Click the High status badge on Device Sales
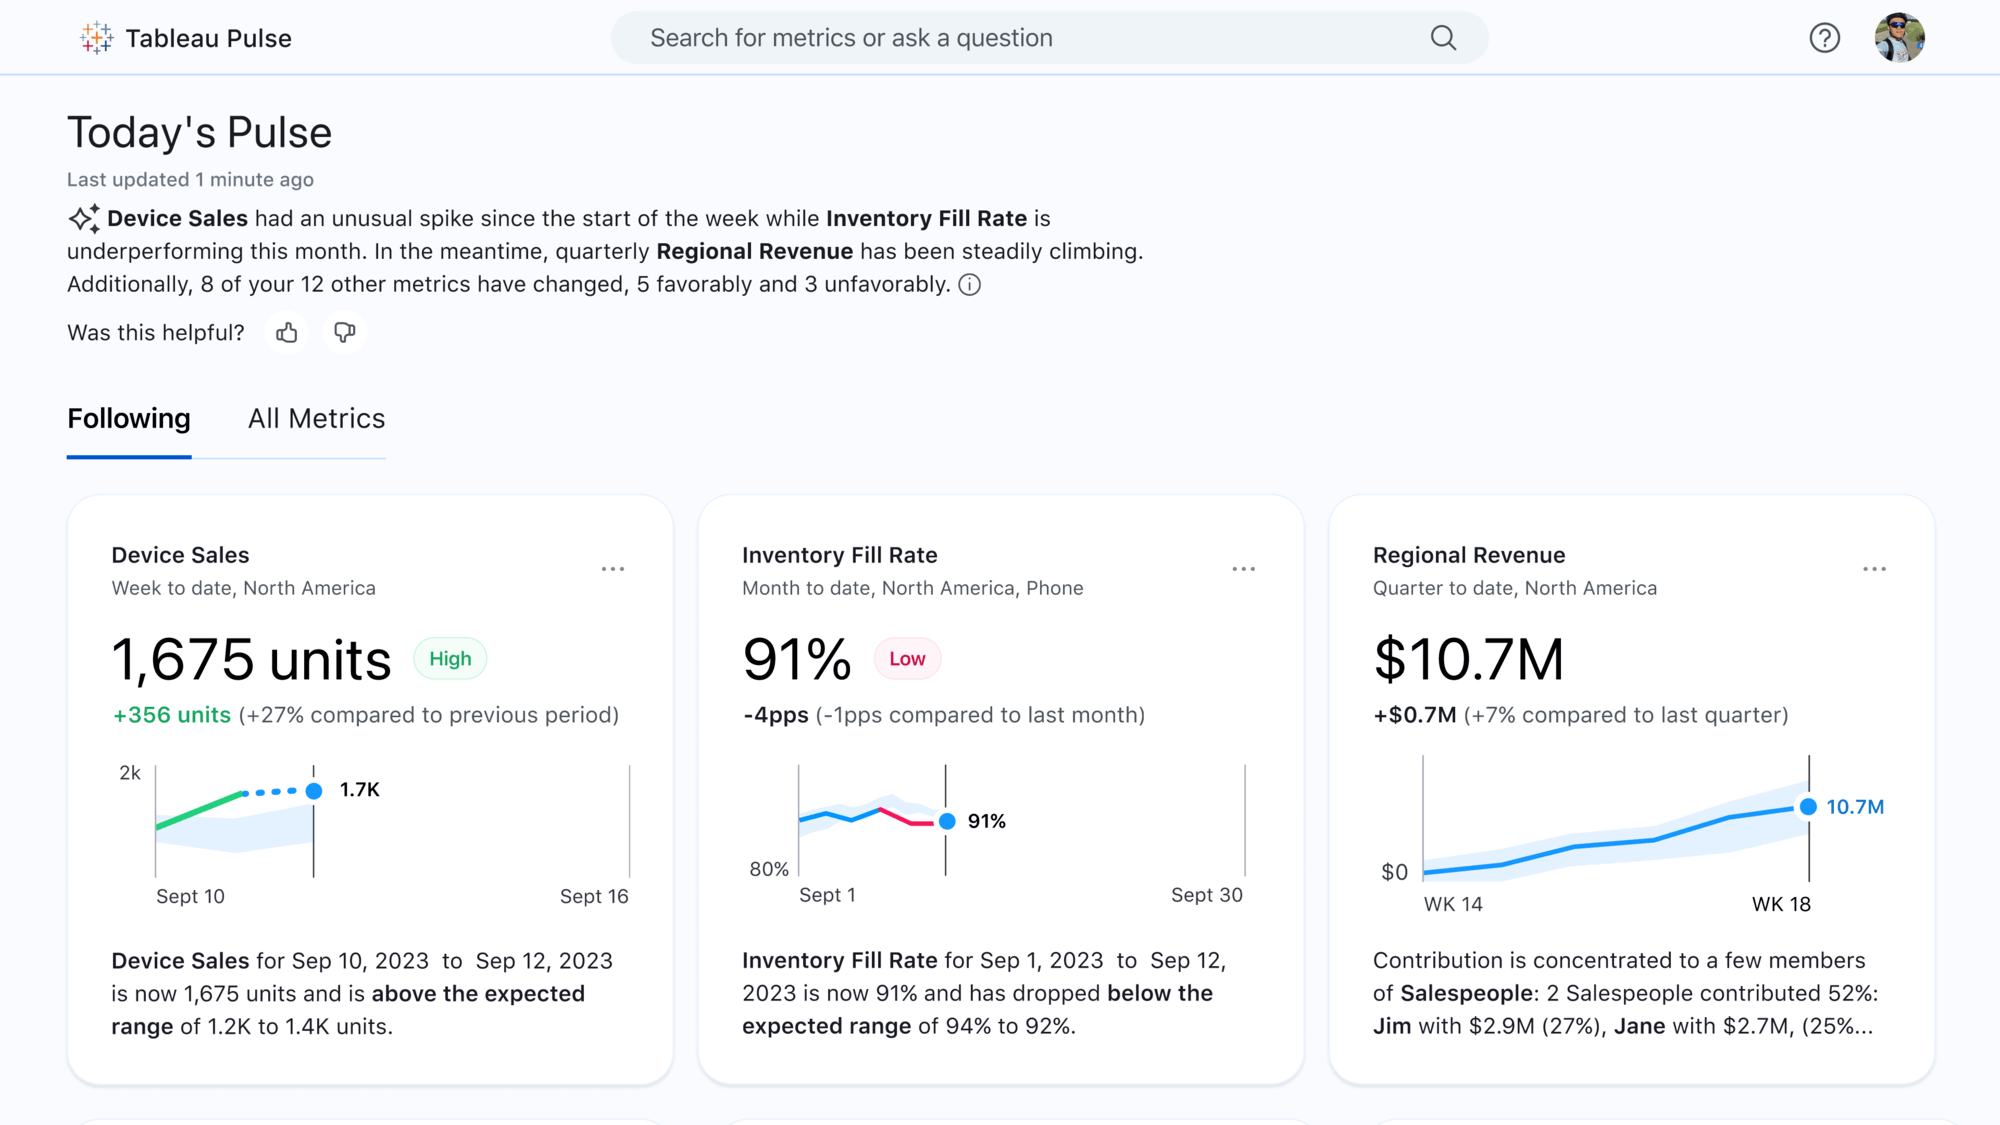Screen dimensions: 2000x1125 pyautogui.click(x=449, y=658)
